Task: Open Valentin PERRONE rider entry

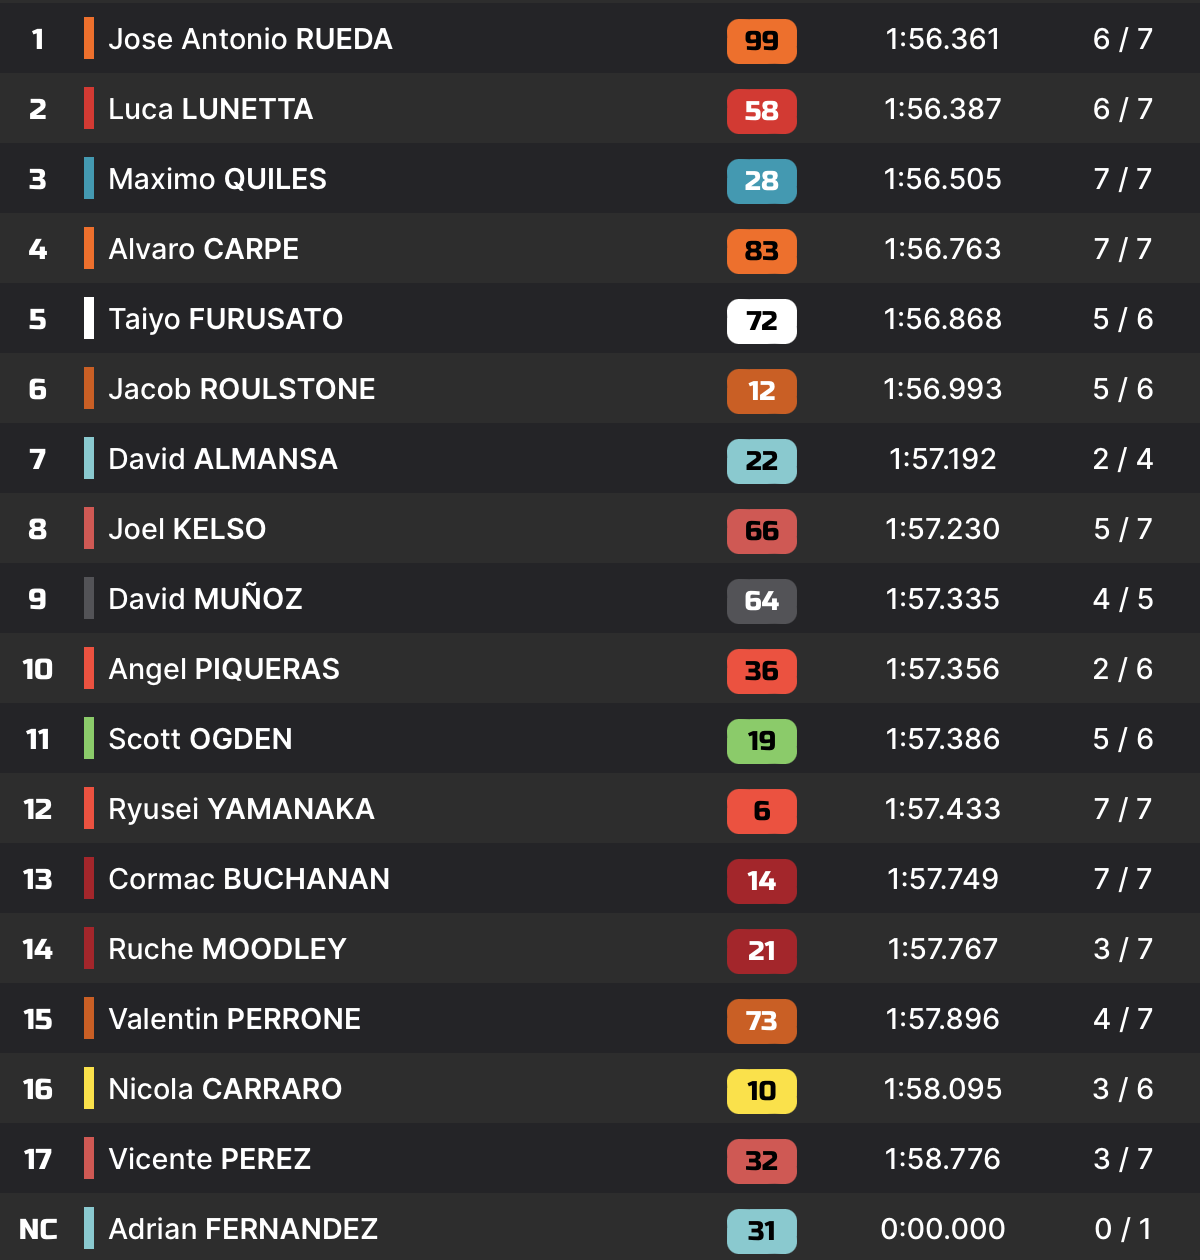Action: click(234, 1019)
